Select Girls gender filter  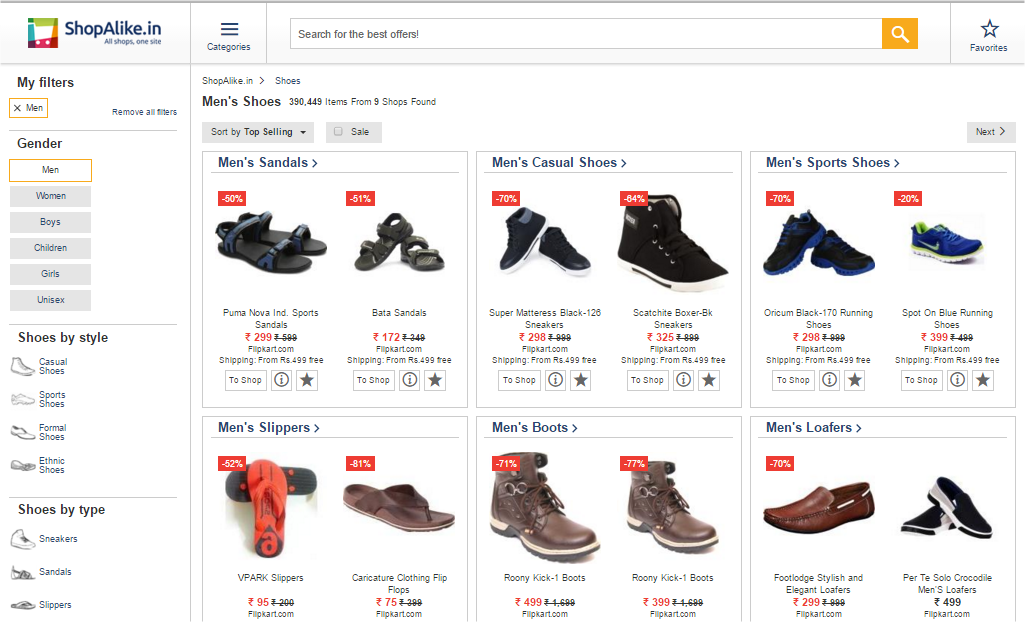point(50,274)
